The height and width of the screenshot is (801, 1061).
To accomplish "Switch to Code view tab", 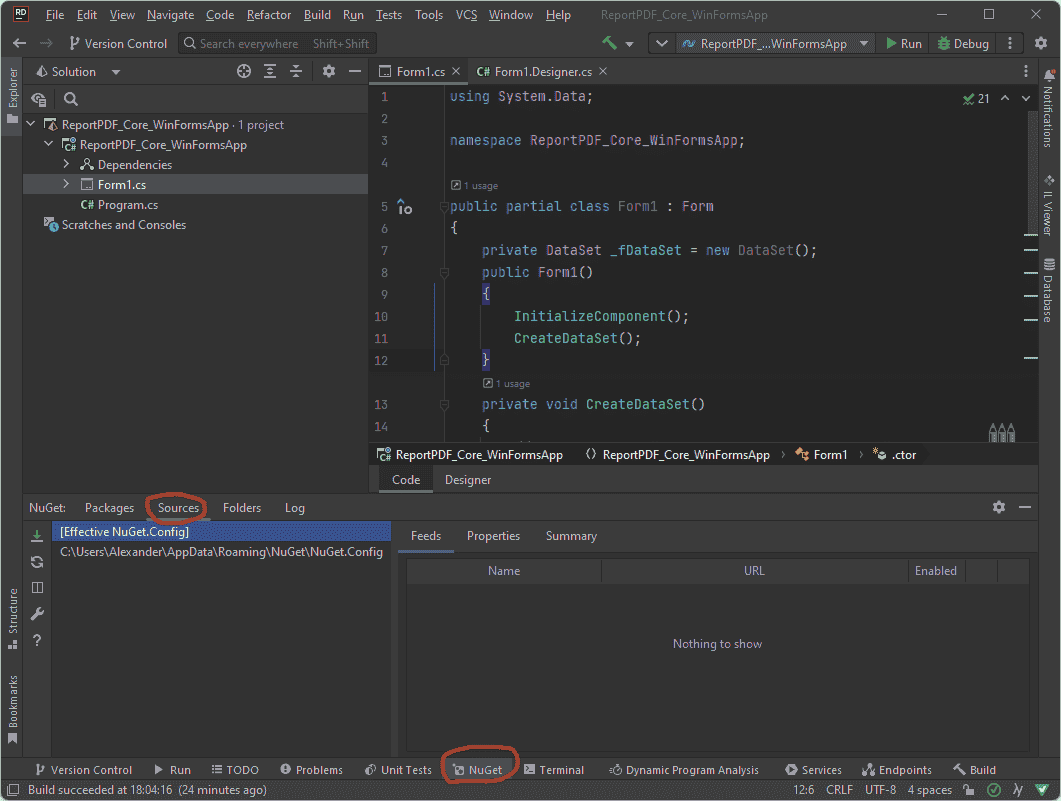I will 406,480.
